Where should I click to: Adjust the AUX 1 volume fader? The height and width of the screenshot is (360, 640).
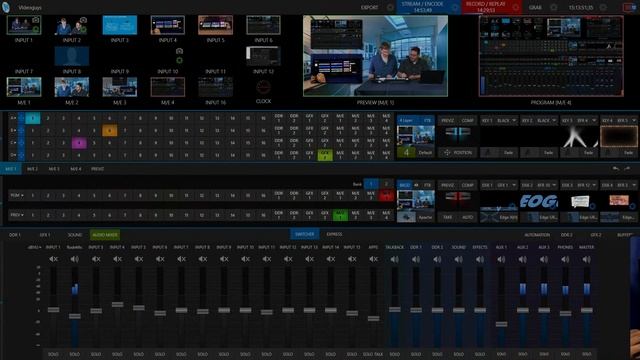coord(501,324)
